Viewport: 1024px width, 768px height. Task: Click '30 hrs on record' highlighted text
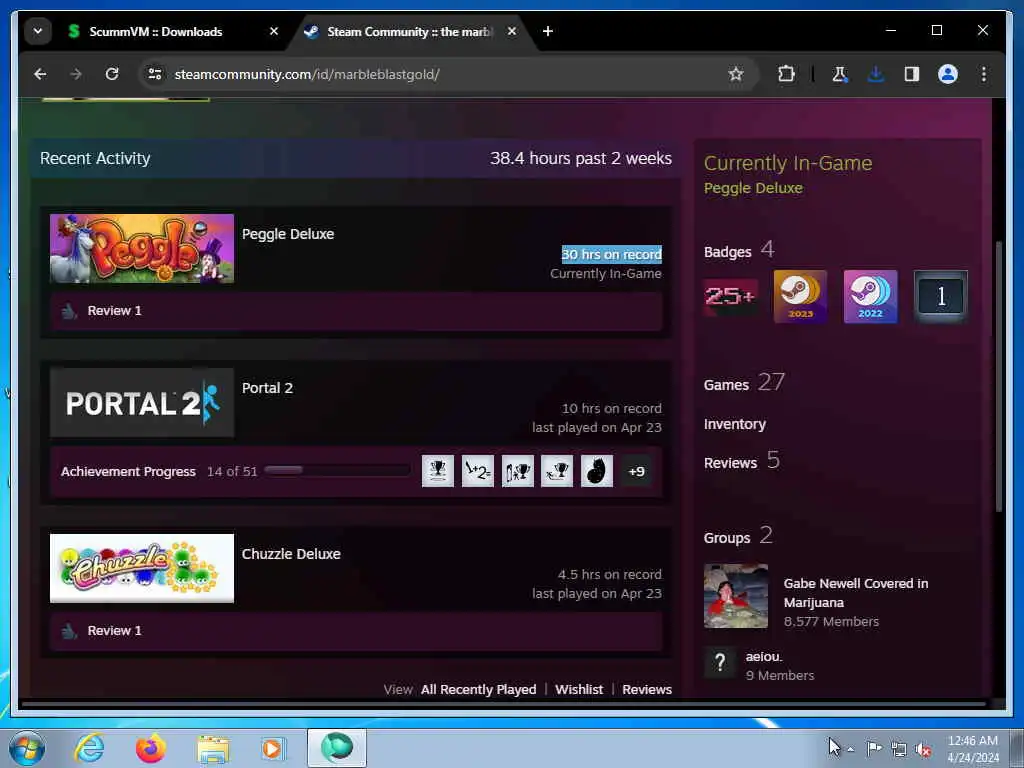pos(612,255)
